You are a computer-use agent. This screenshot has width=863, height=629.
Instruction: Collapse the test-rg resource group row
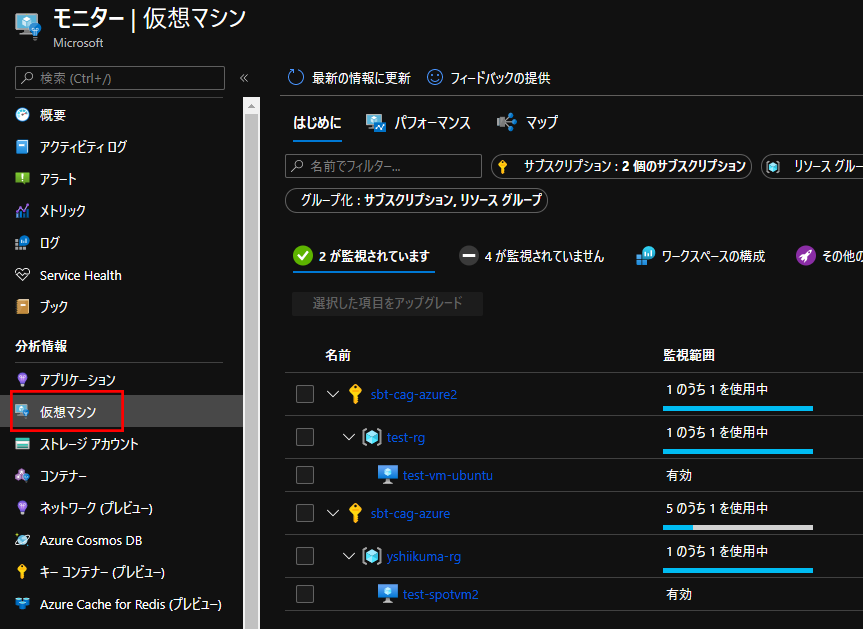(x=348, y=437)
